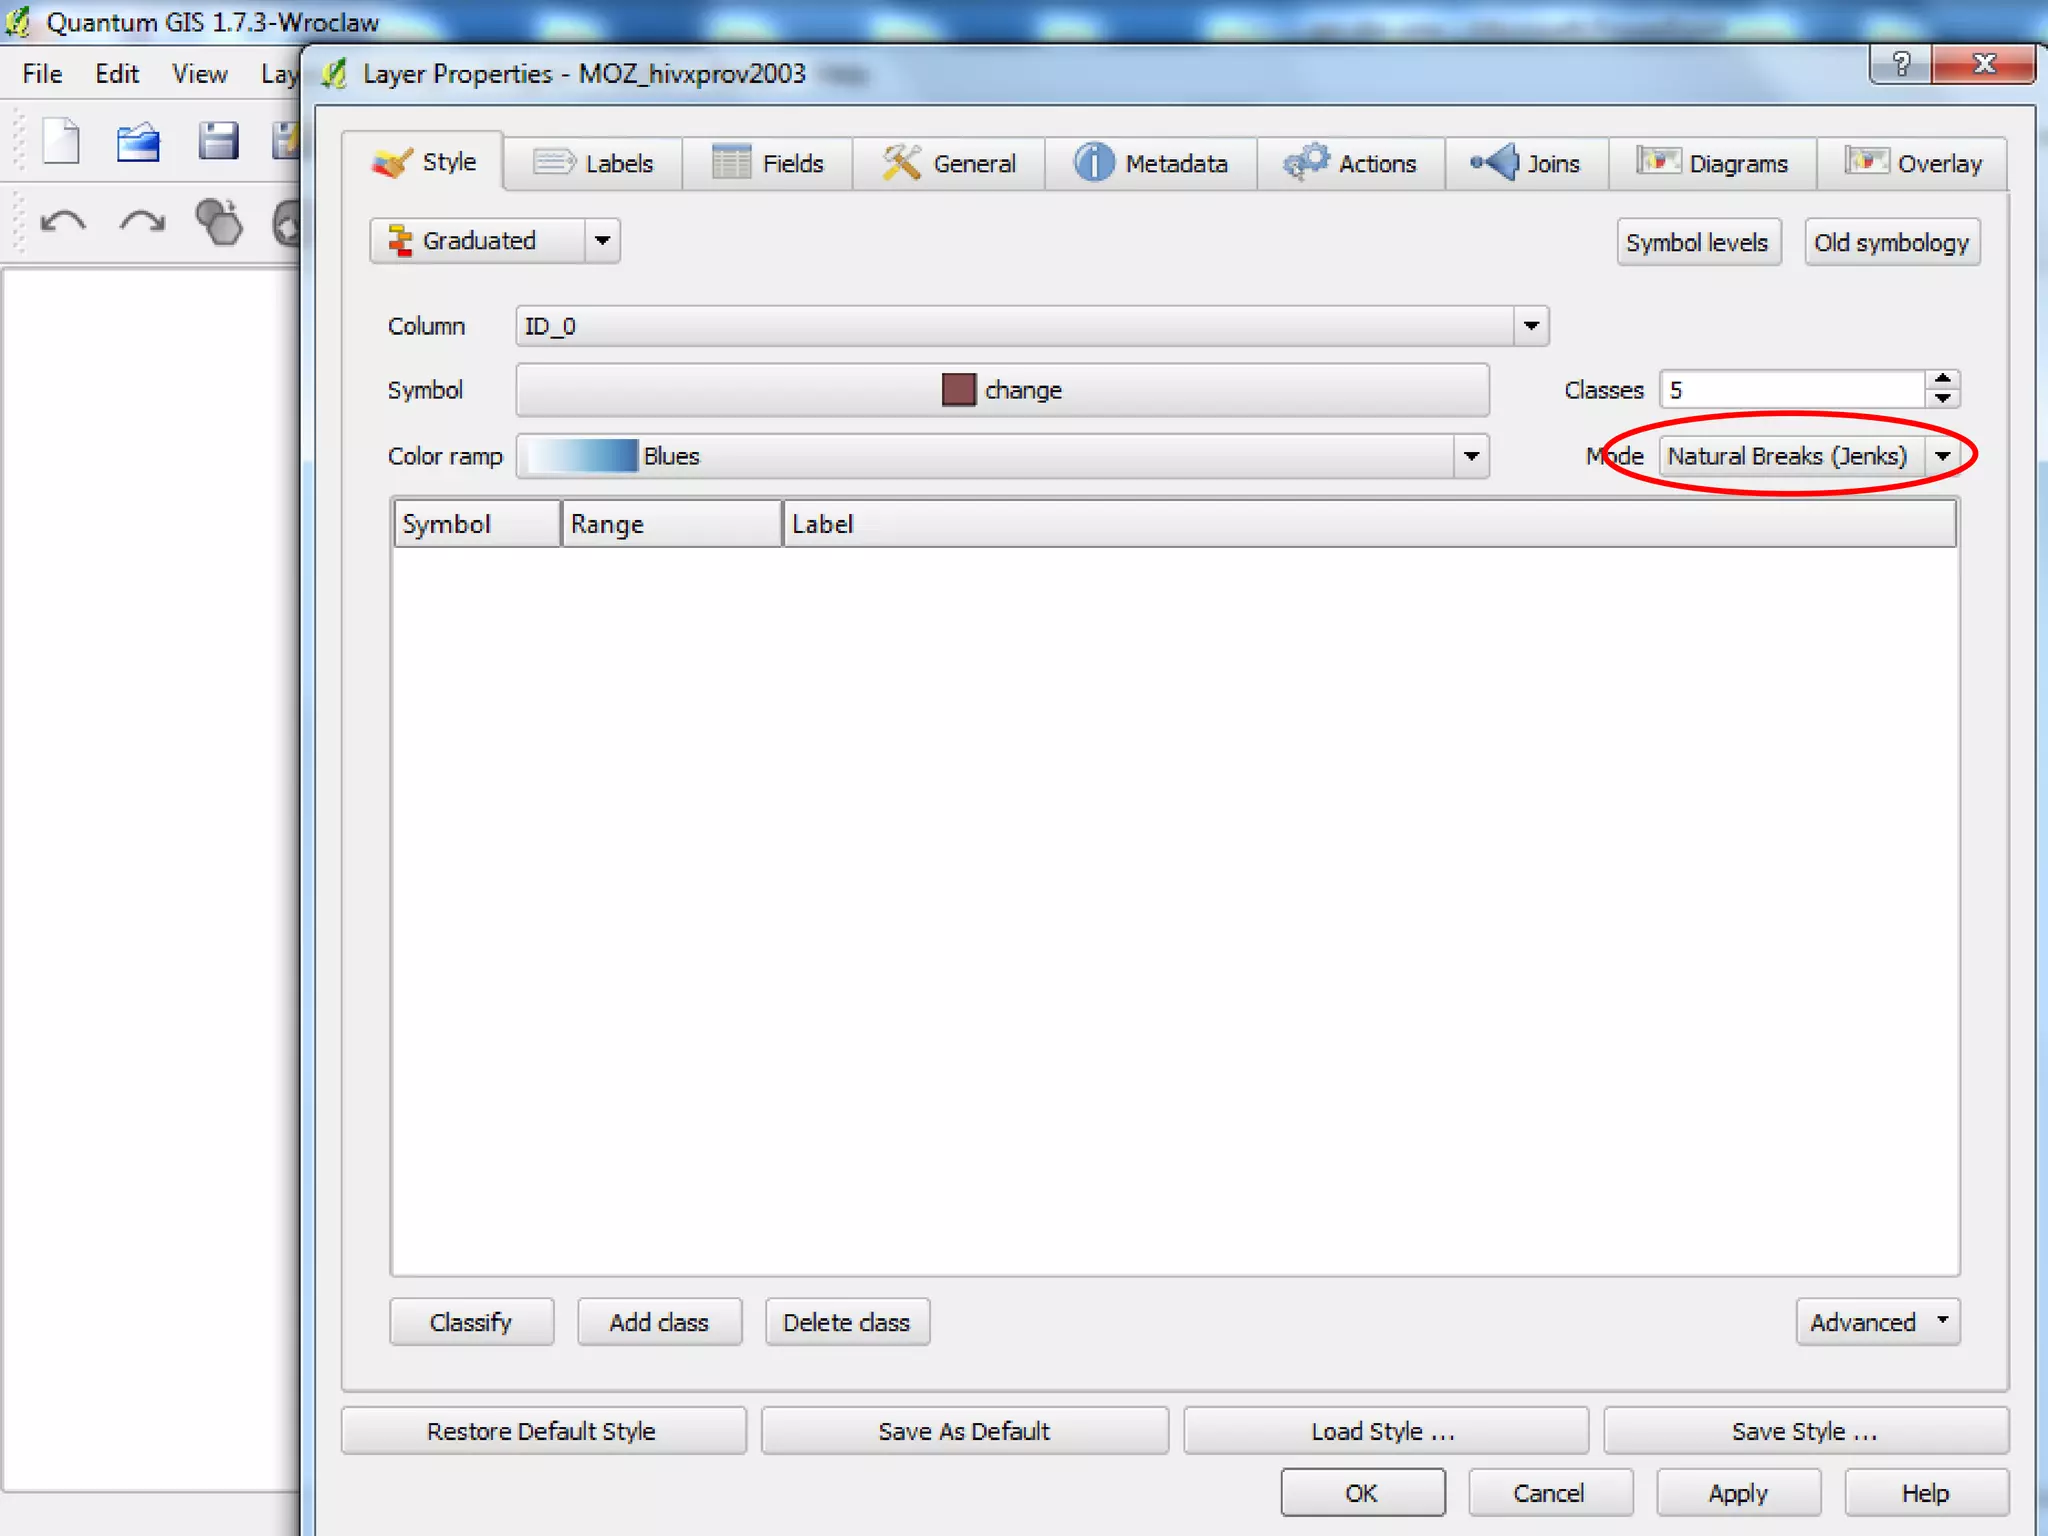Click the Apply button

(x=1738, y=1493)
